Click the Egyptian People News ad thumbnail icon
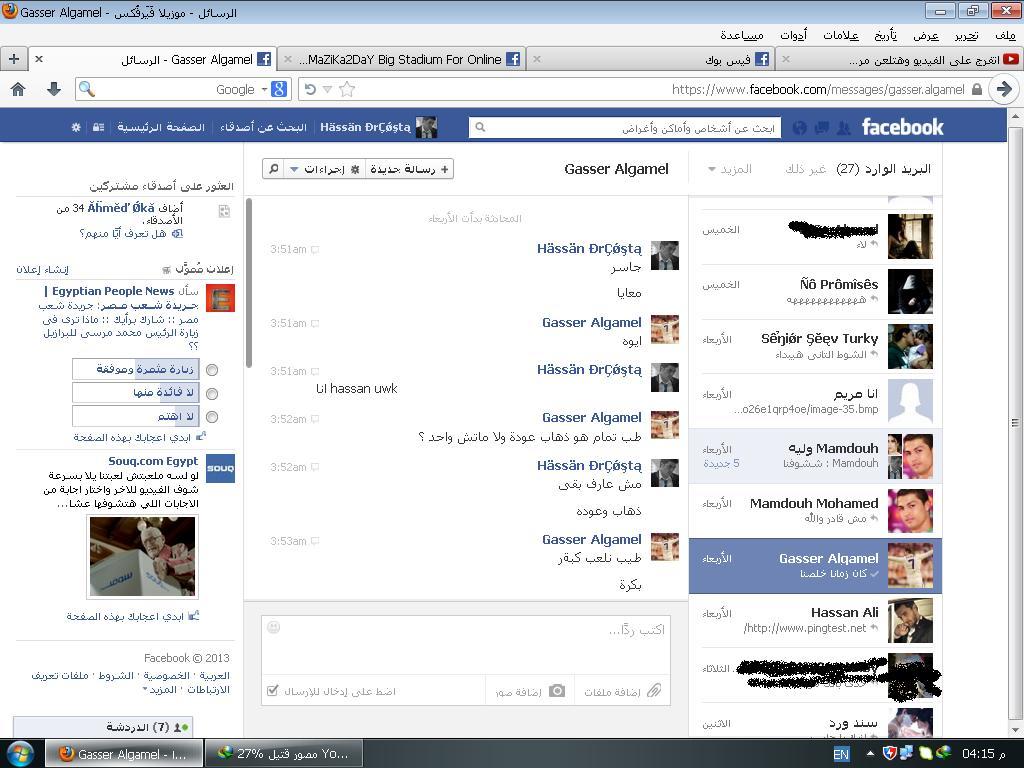This screenshot has height=768, width=1024. click(x=220, y=298)
